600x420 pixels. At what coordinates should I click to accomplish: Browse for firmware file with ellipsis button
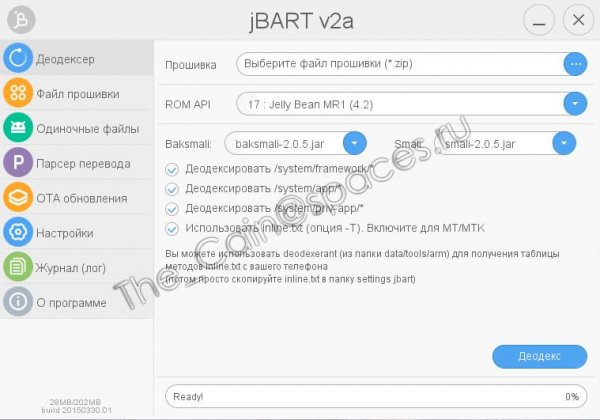click(x=575, y=64)
